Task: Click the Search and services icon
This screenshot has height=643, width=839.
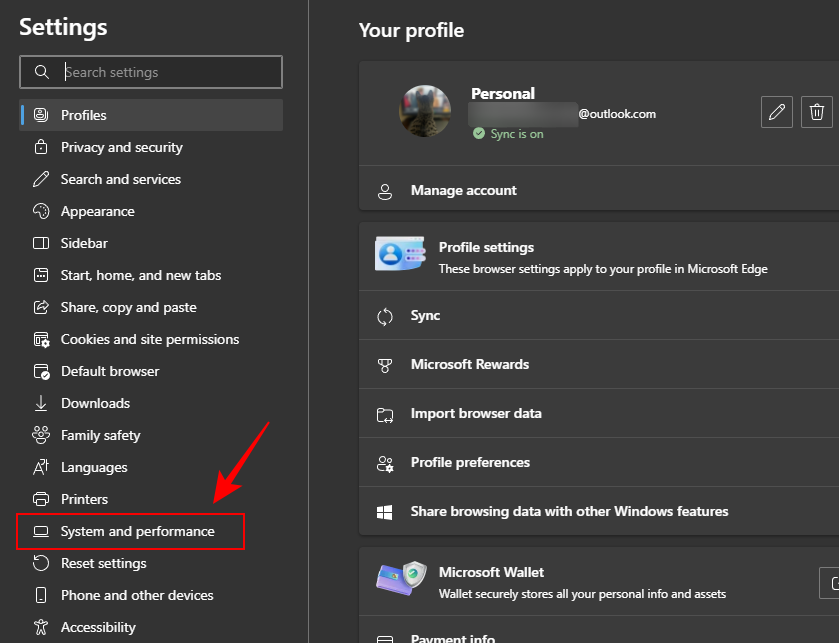Action: 41,179
